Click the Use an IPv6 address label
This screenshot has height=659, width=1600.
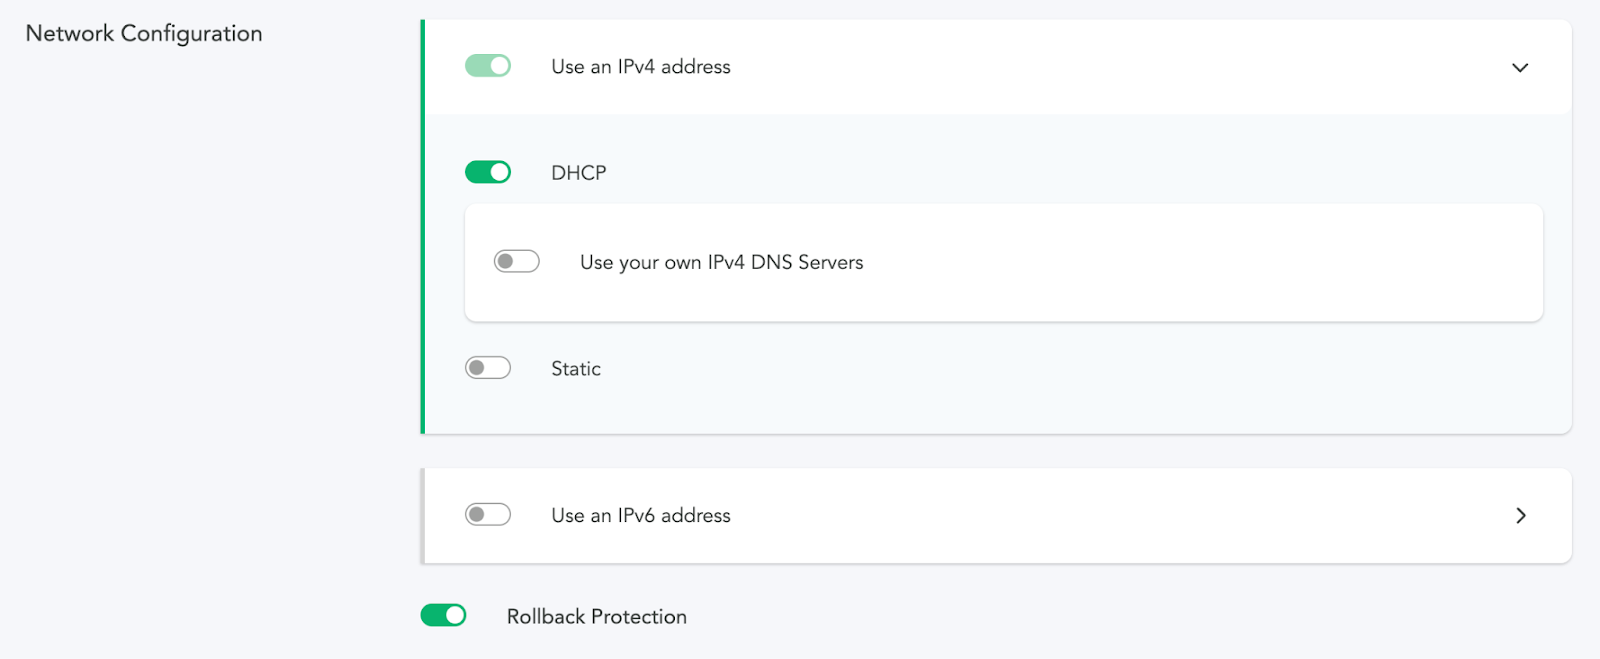(641, 516)
